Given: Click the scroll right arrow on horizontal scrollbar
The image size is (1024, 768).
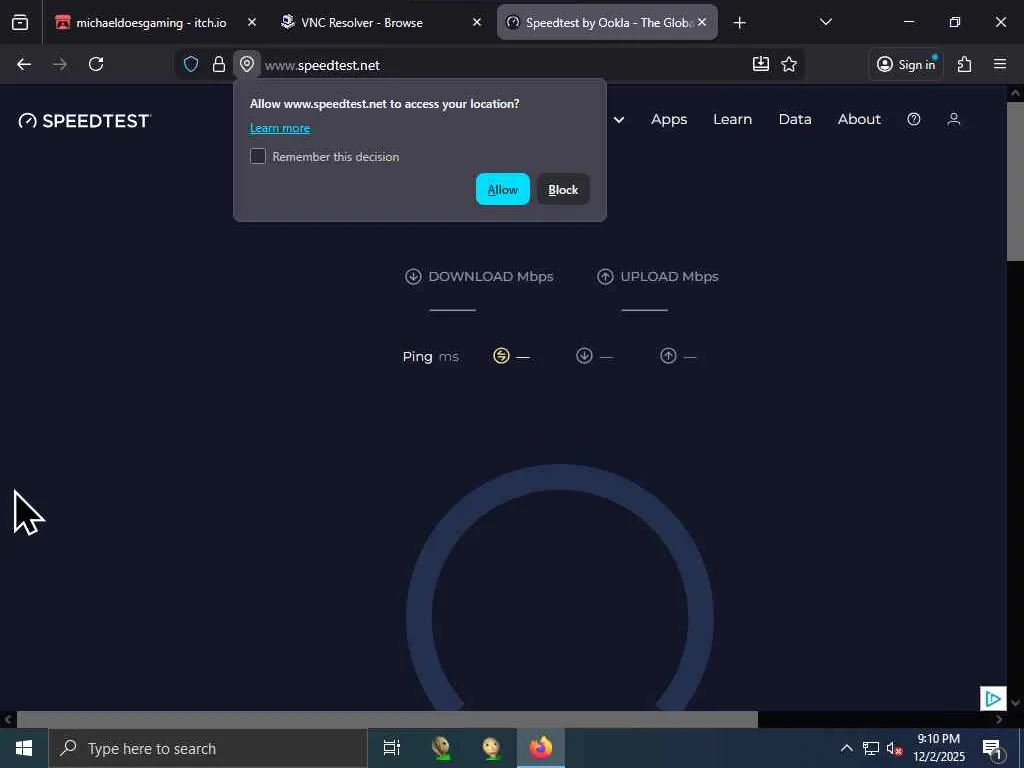Looking at the screenshot, I should [999, 720].
